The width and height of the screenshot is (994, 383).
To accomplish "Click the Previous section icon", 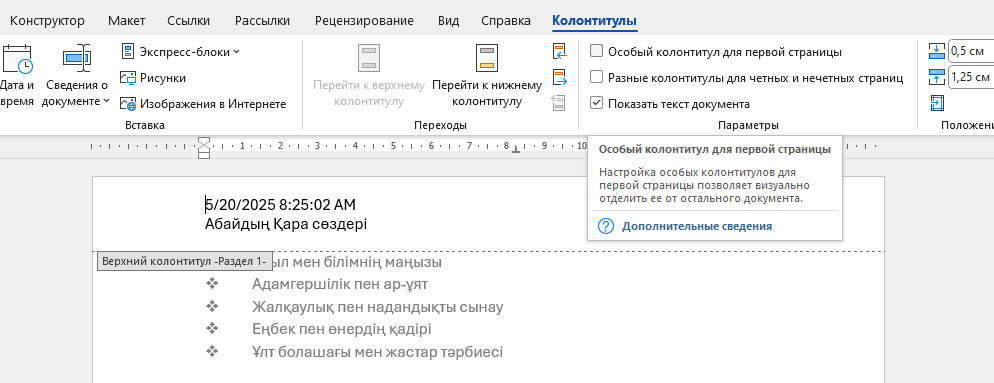I will 559,51.
